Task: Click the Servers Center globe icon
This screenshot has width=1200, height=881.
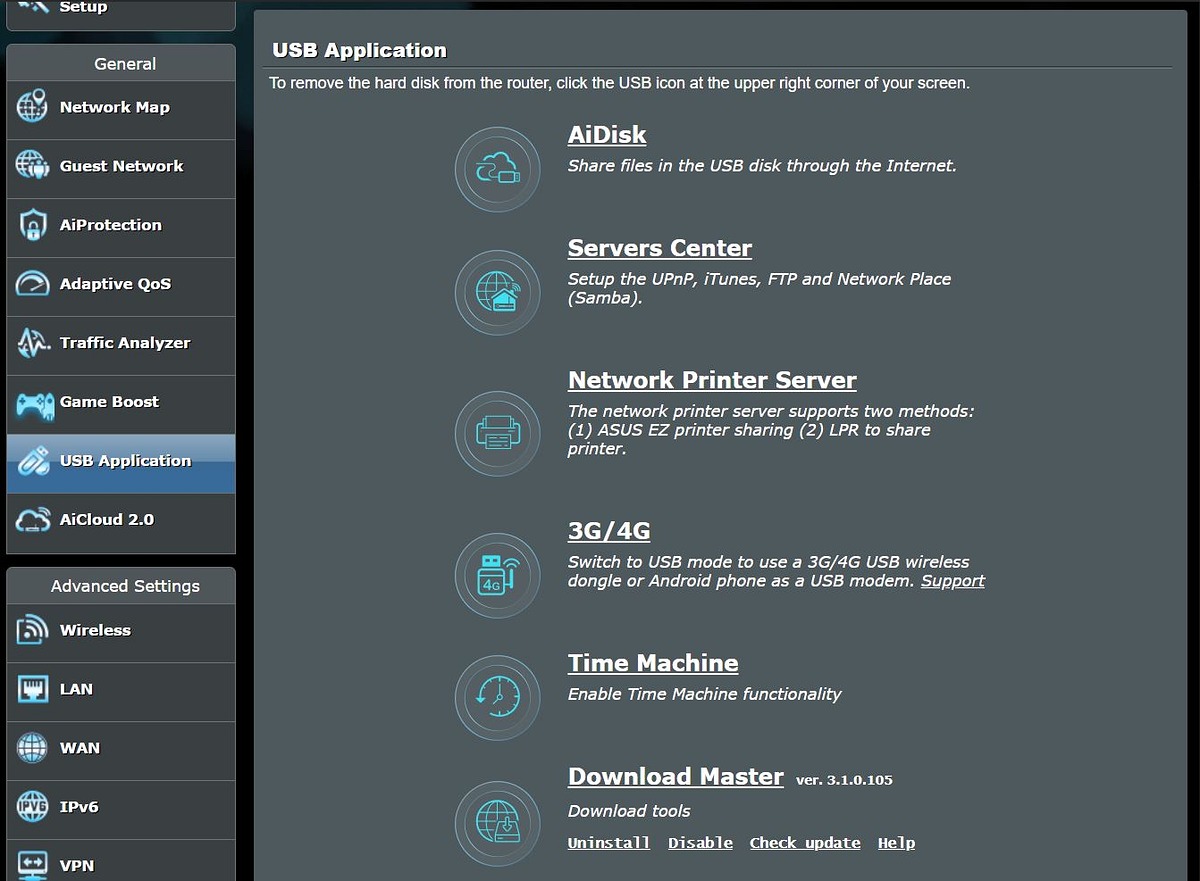Action: tap(497, 292)
